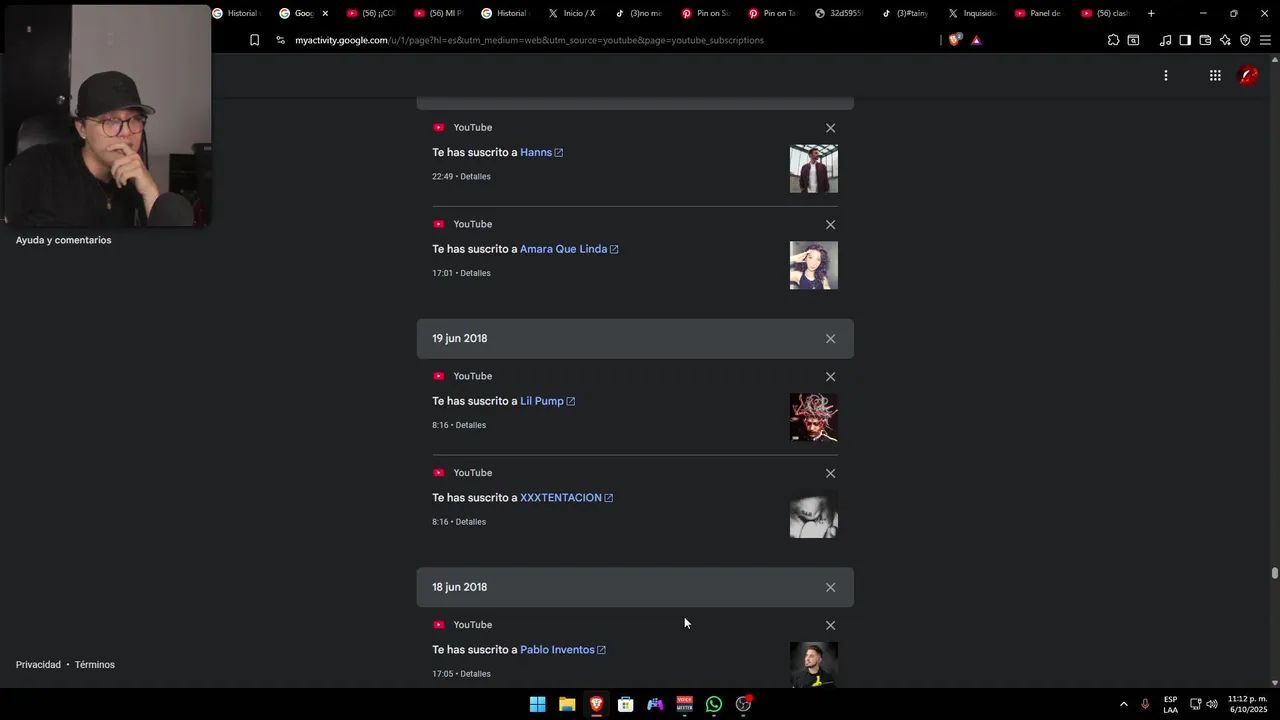Open the Windows Start menu
Screen dimensions: 1280x720
click(537, 704)
